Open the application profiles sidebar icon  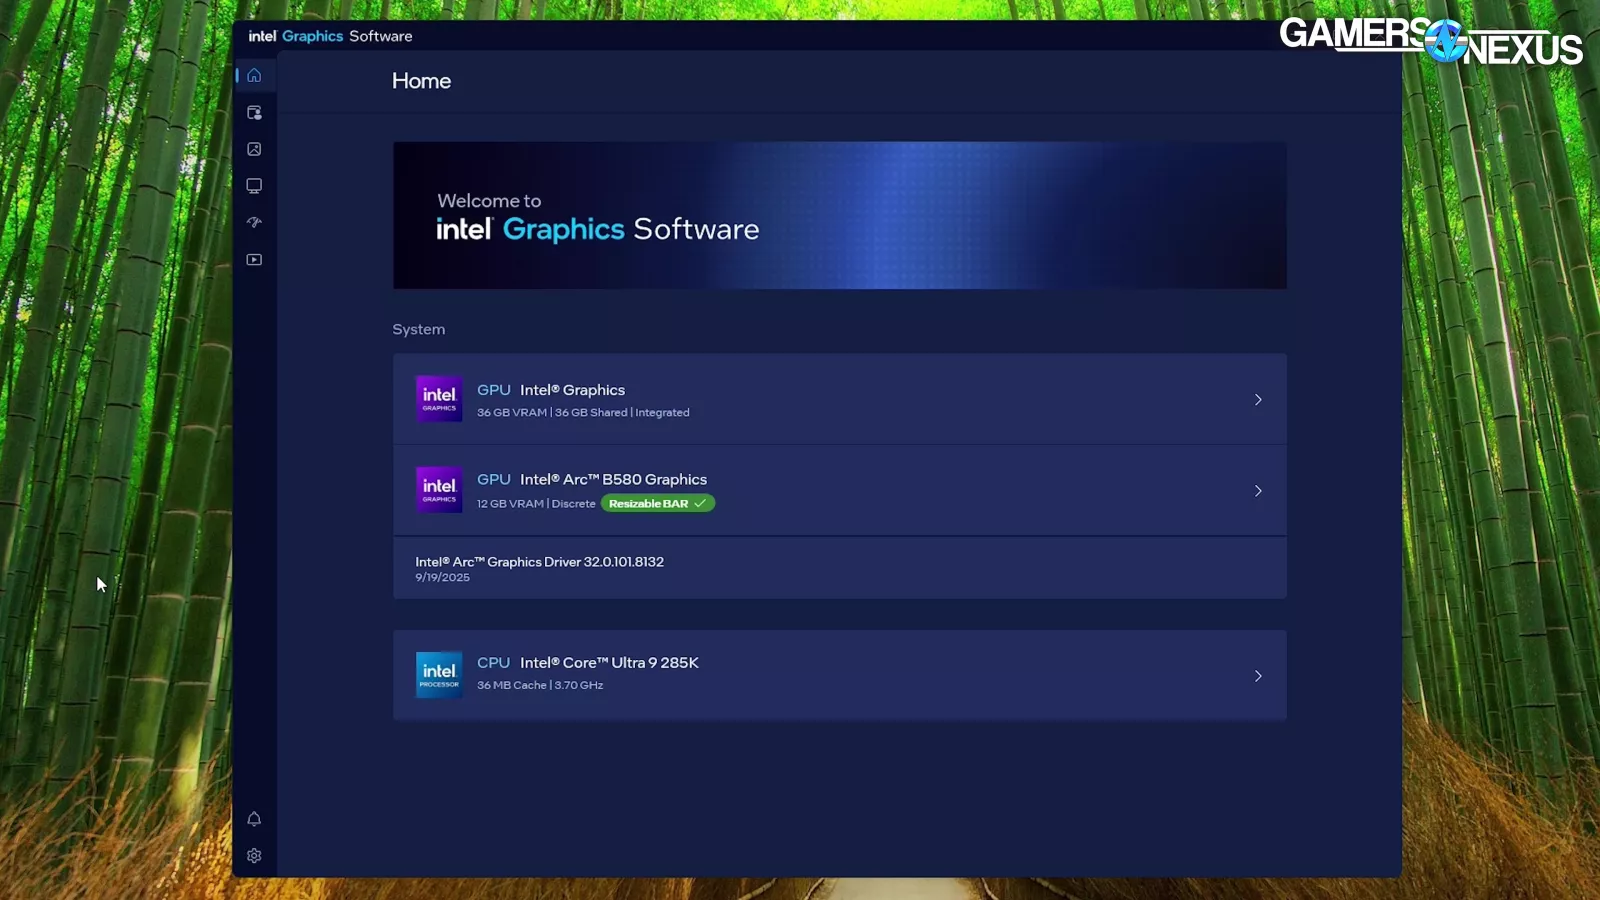[x=254, y=113]
